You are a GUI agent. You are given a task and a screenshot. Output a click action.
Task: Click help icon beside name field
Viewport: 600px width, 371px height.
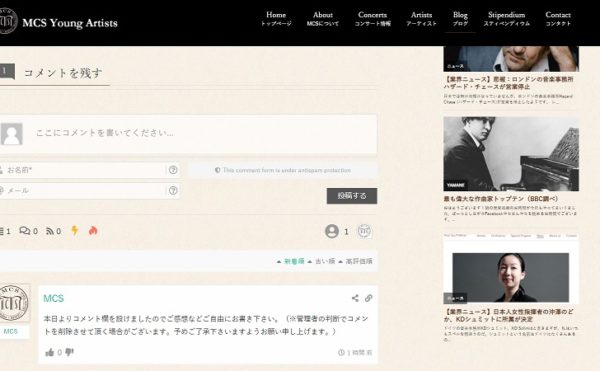pos(173,170)
